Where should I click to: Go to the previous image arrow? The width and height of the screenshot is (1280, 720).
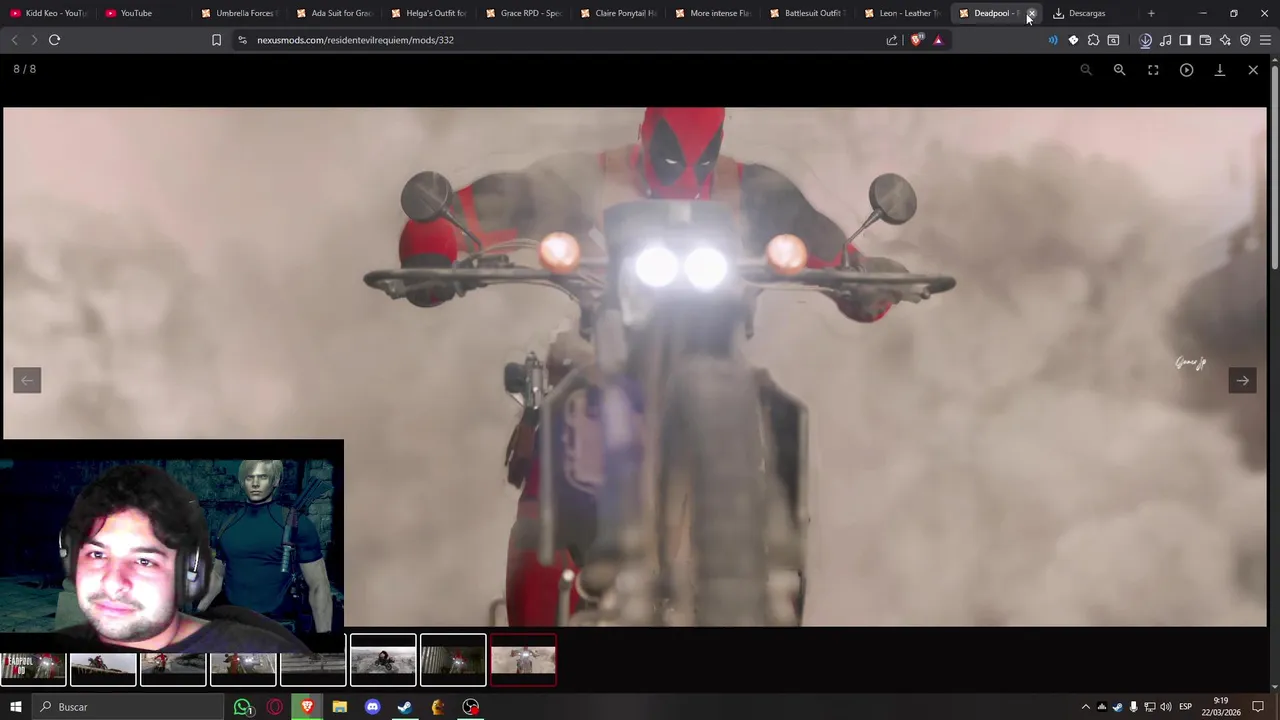27,380
